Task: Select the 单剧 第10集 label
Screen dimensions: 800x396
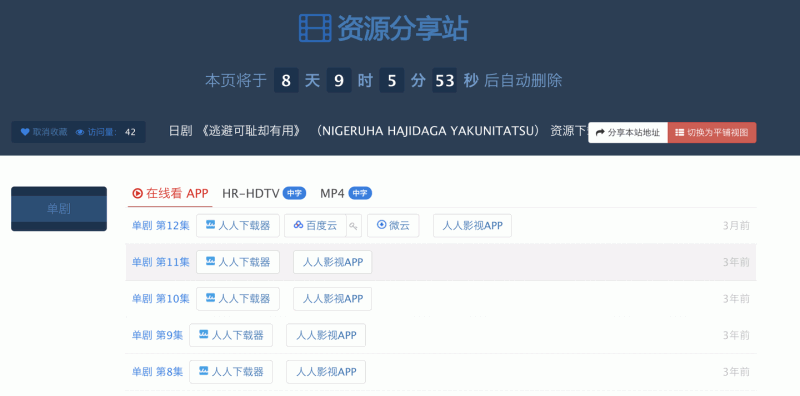Action: [x=161, y=299]
